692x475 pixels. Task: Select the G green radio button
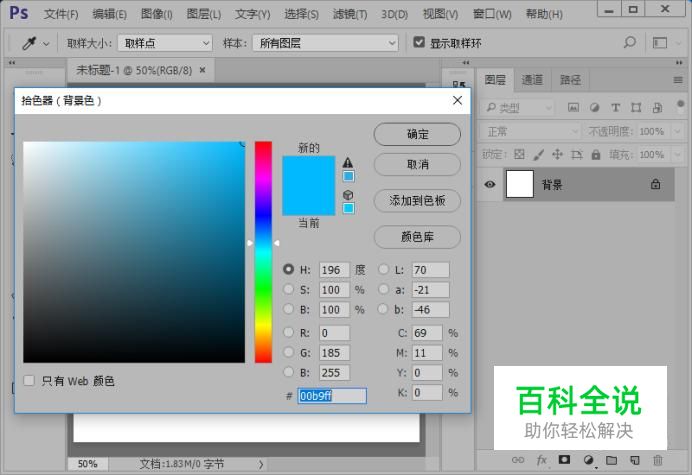[288, 352]
